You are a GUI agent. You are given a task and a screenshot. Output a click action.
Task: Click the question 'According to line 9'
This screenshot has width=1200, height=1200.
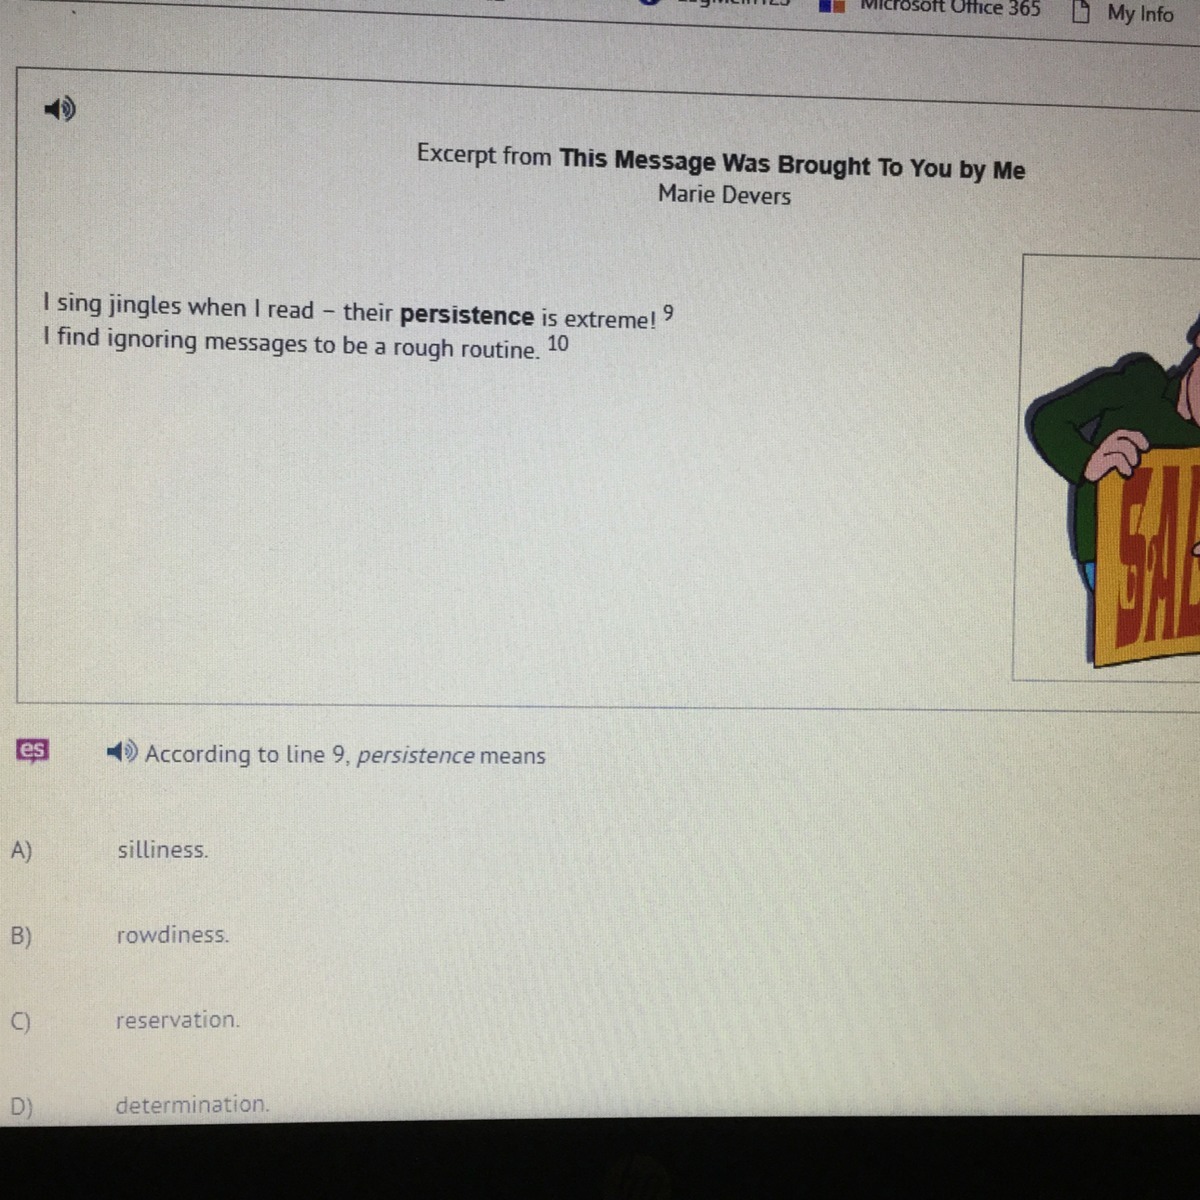[345, 754]
